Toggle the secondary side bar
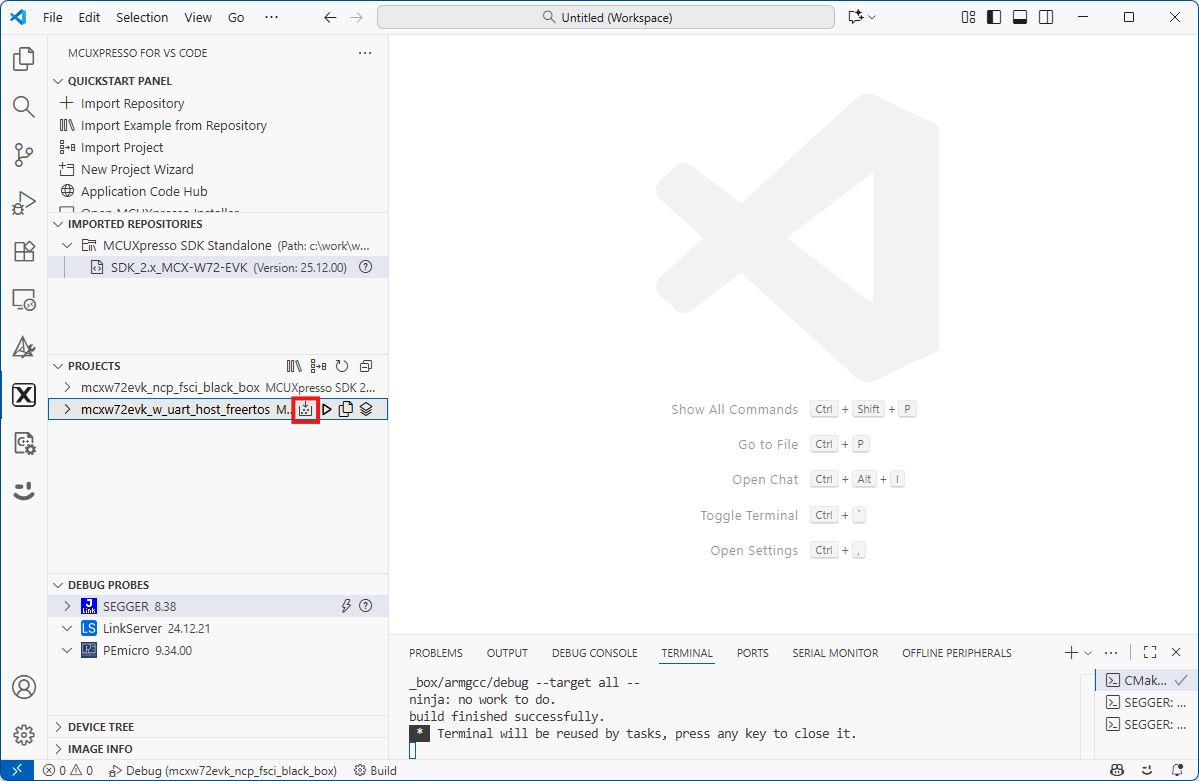Screen dimensions: 1199x781 pos(1046,17)
